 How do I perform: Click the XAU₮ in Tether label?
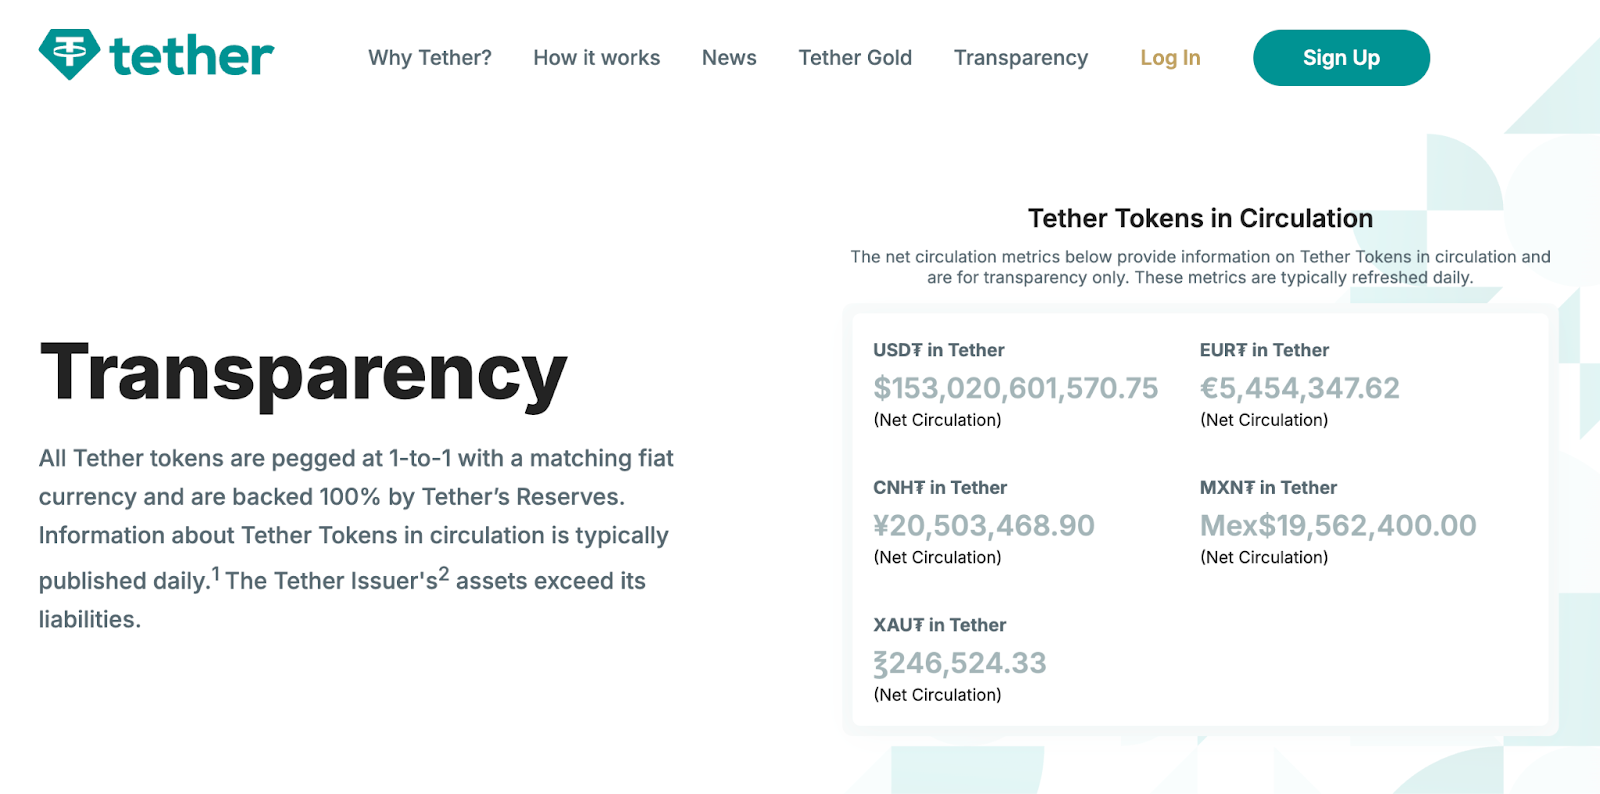click(939, 625)
